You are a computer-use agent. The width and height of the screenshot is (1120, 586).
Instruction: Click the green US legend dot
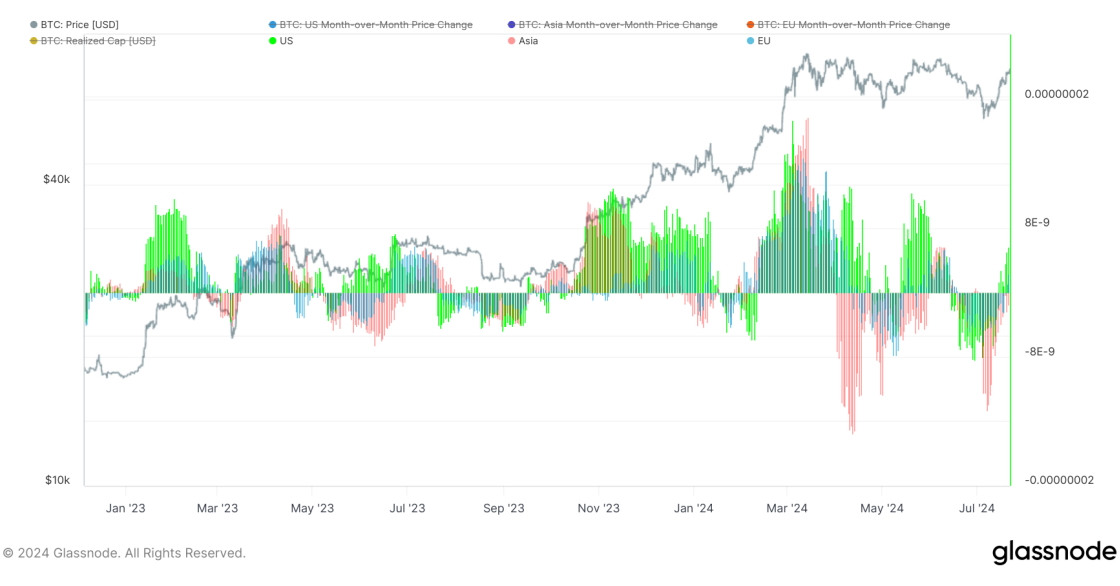coord(273,41)
